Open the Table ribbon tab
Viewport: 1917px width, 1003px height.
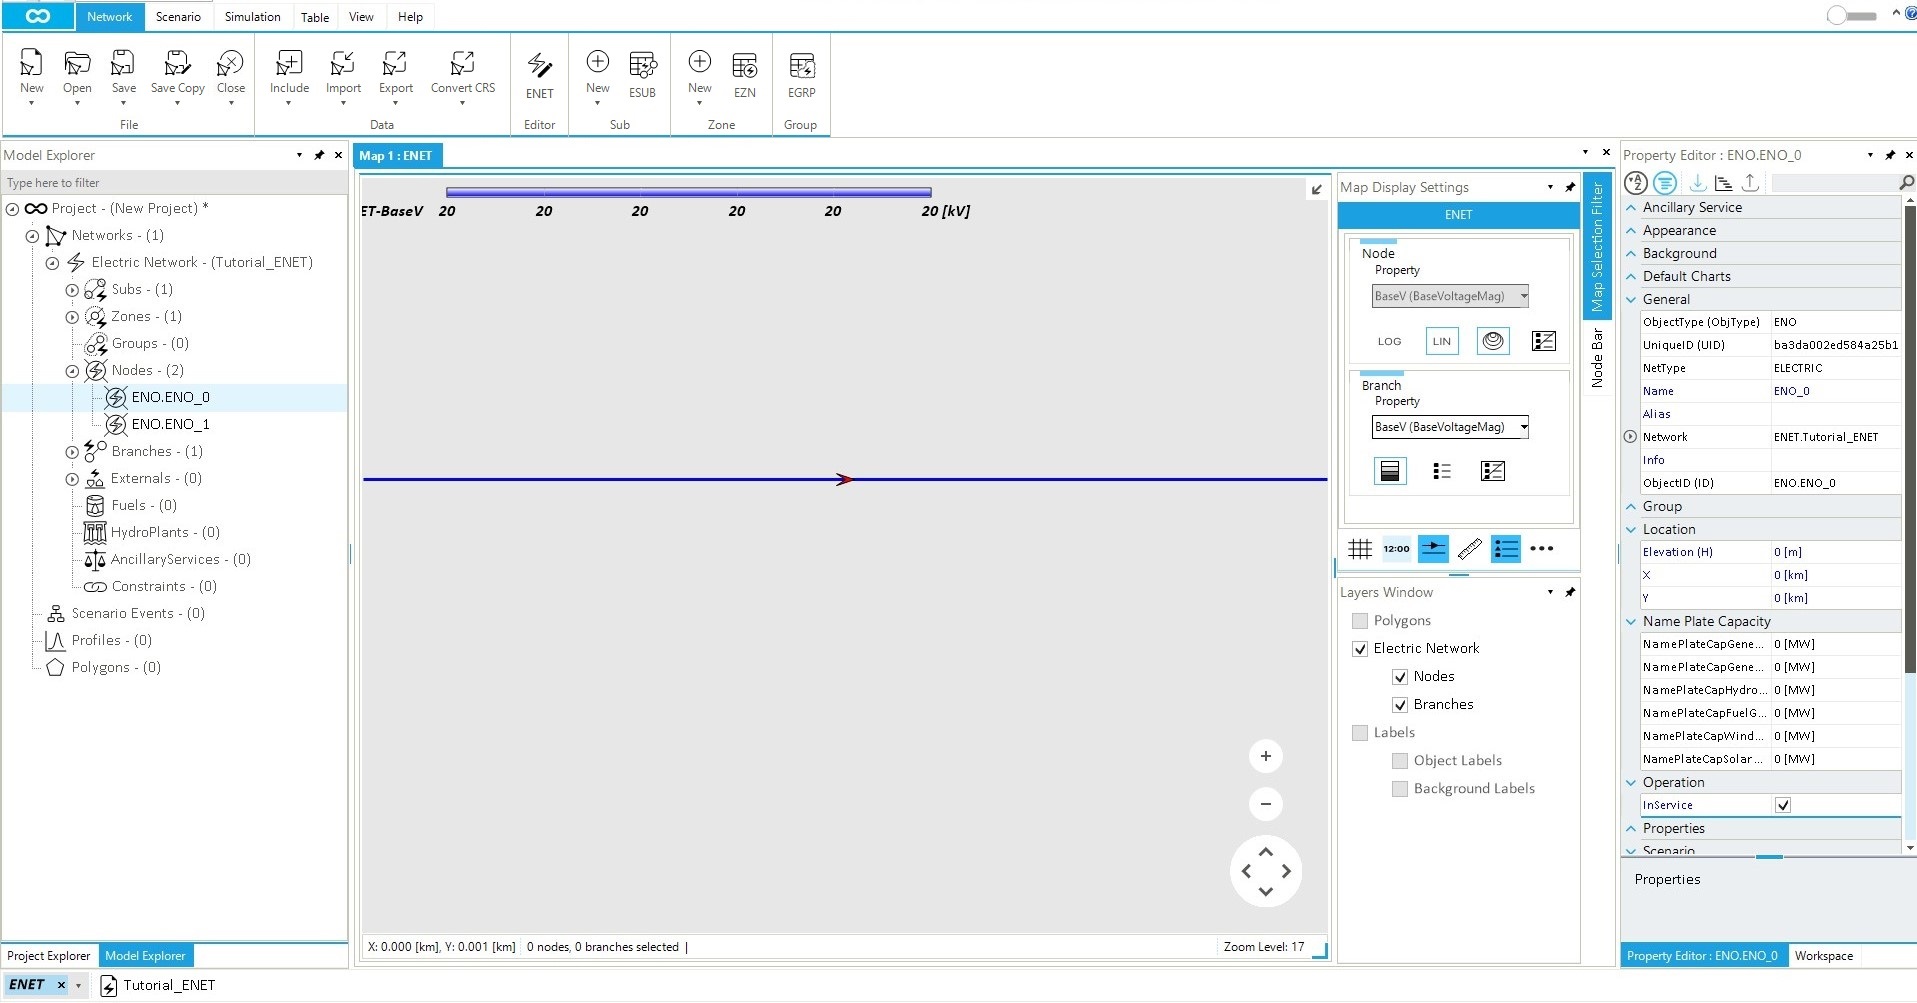coord(315,17)
